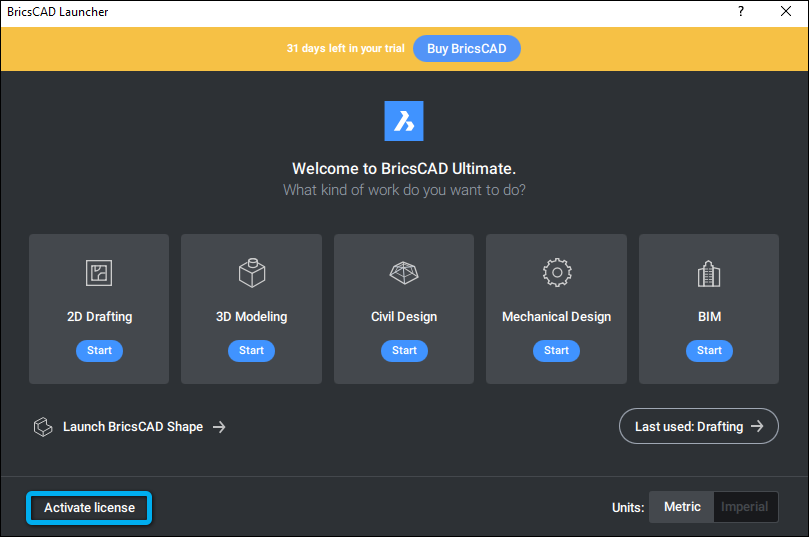Click 'What kind of work do you want to do?'
Image resolution: width=809 pixels, height=537 pixels.
(404, 190)
